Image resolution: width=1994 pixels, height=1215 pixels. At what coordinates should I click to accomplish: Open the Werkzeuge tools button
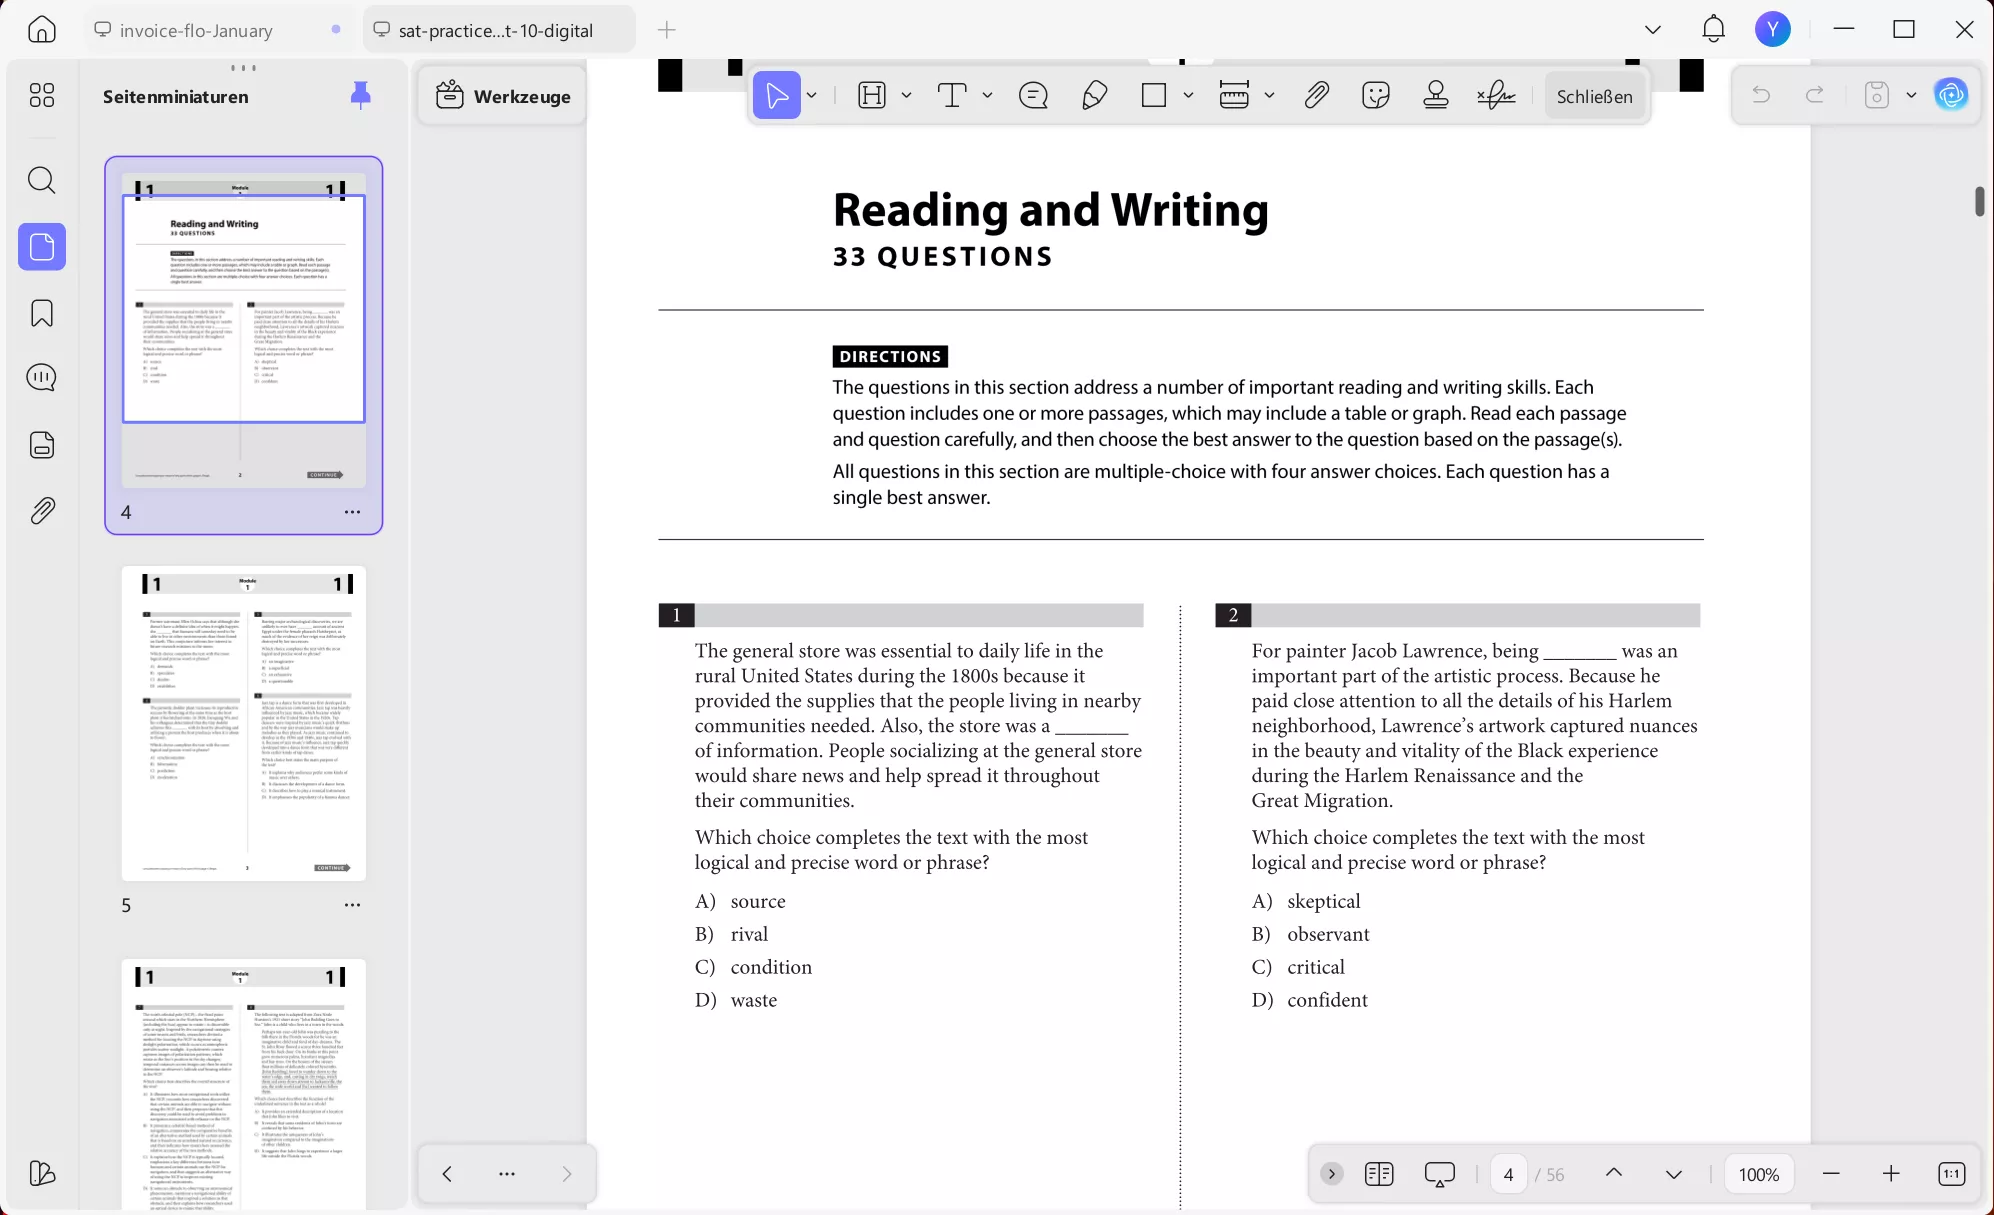[503, 96]
